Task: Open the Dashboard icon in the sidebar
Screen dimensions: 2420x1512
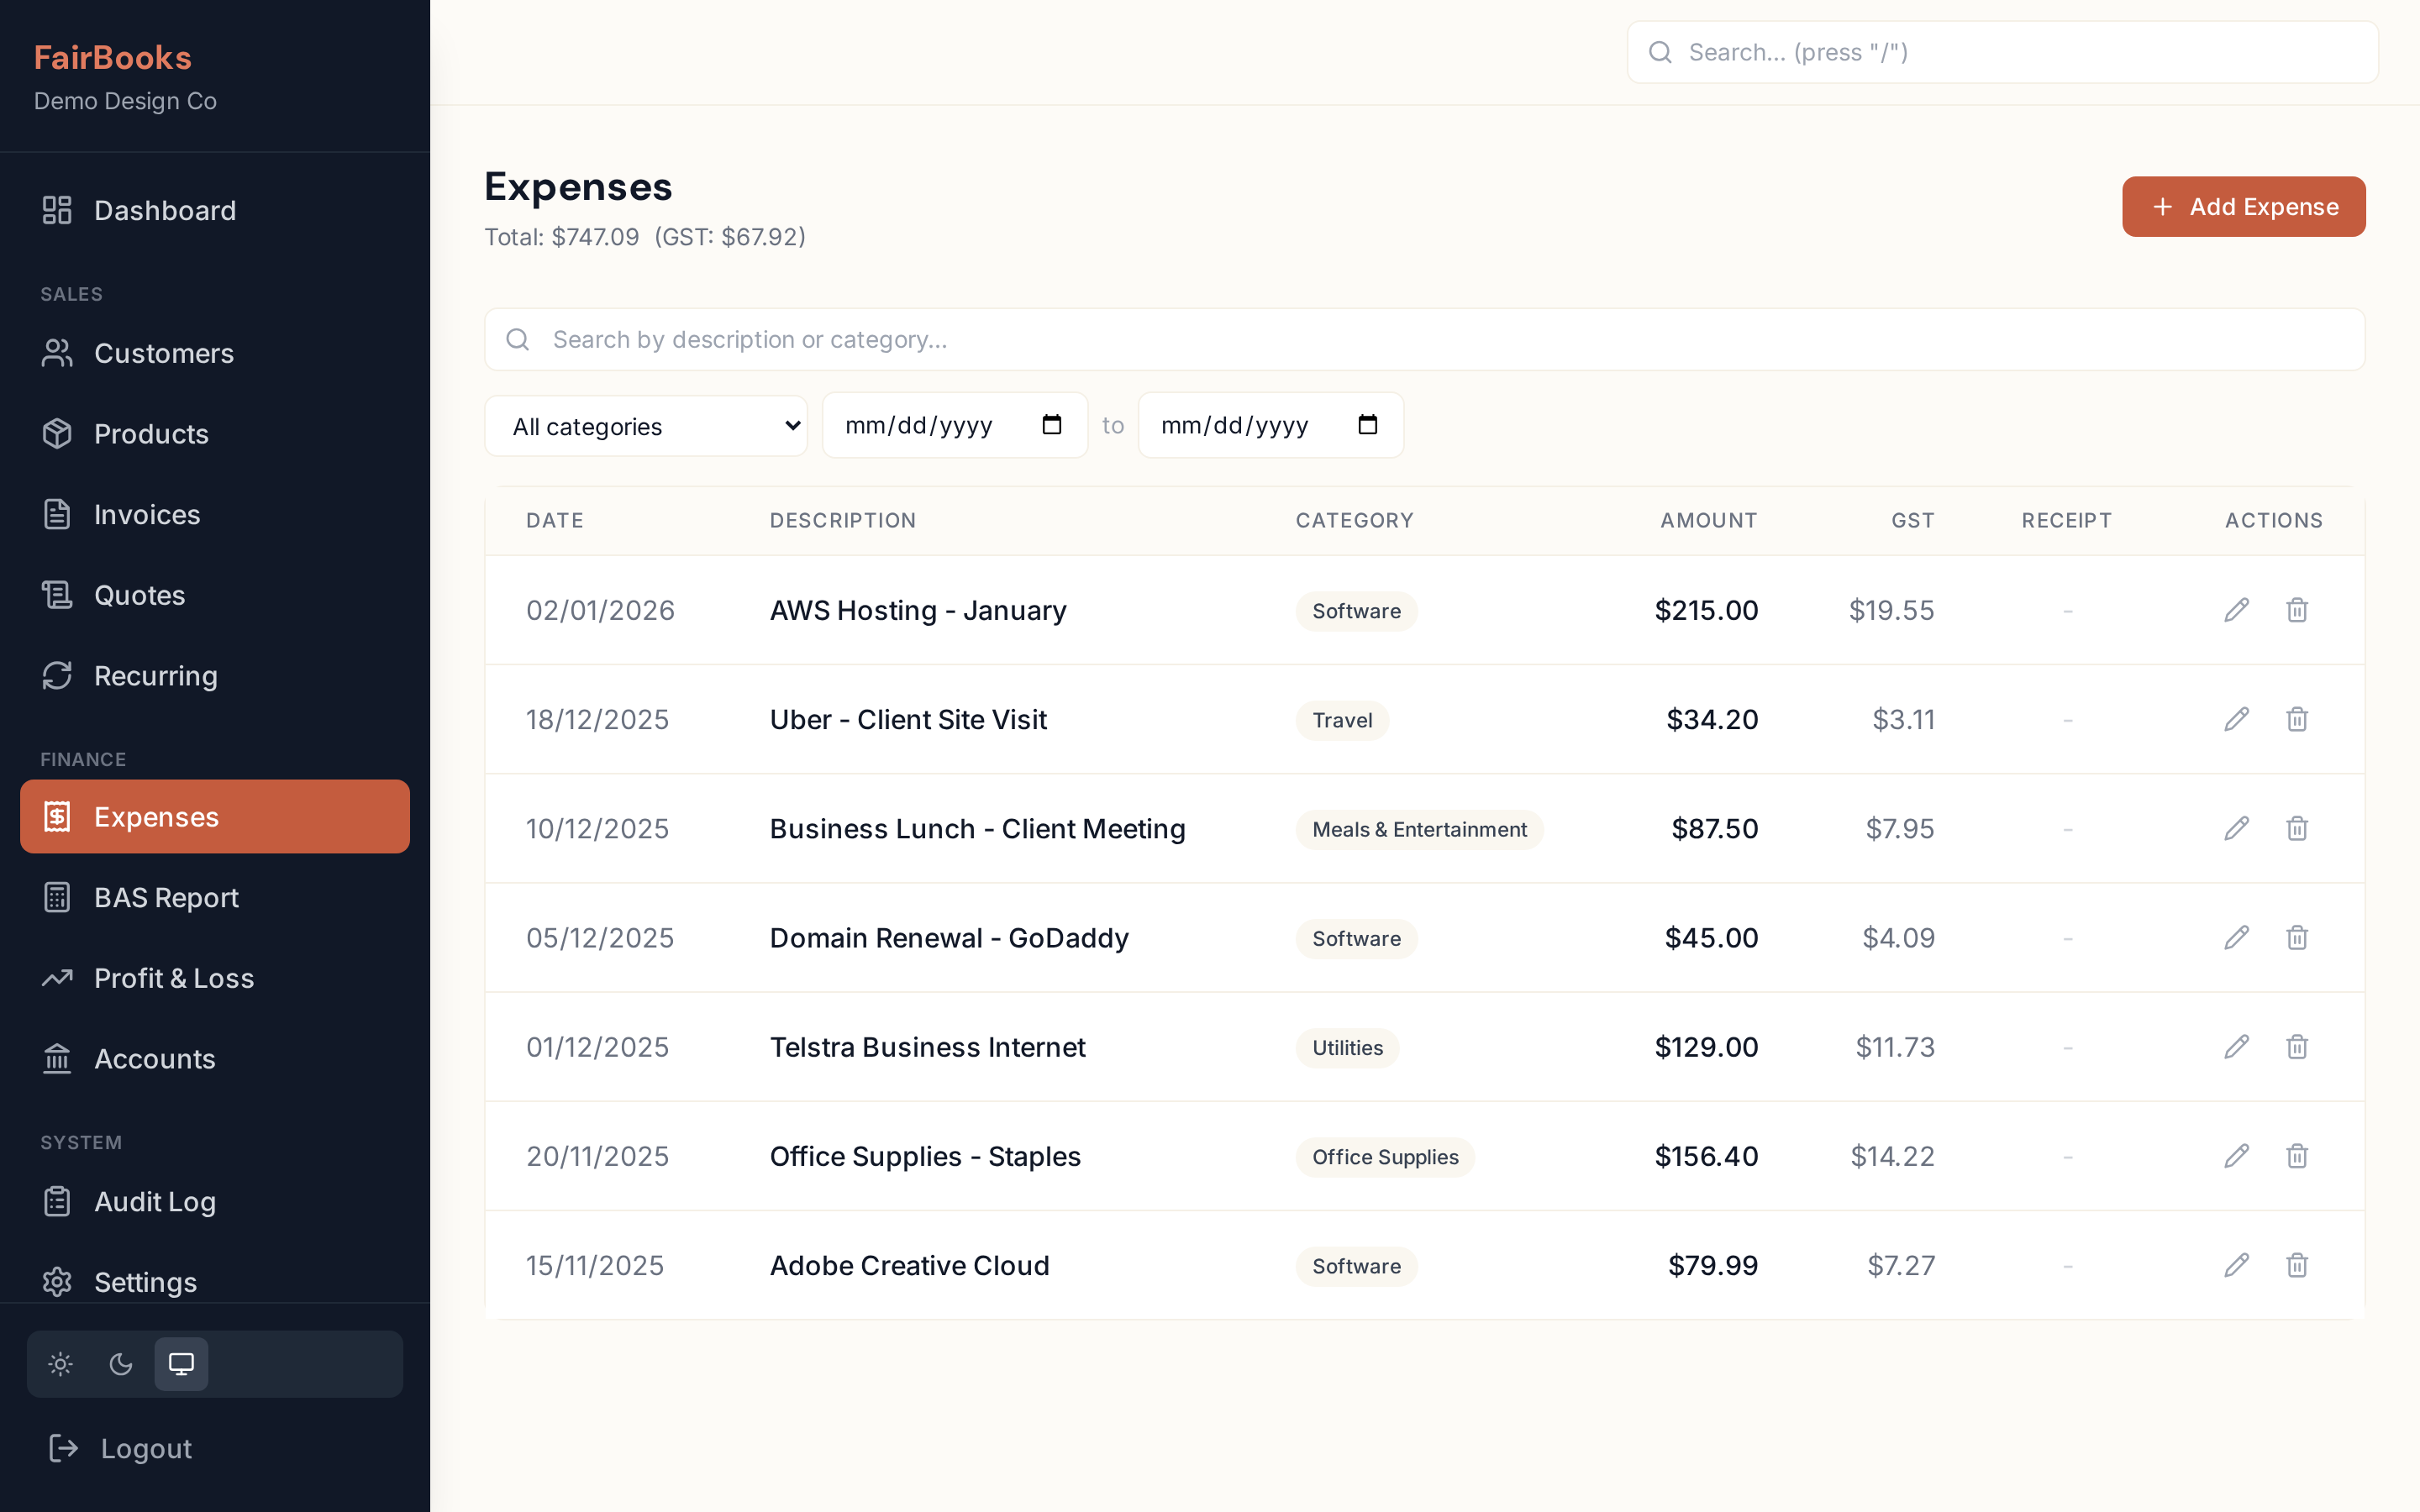Action: (x=57, y=210)
